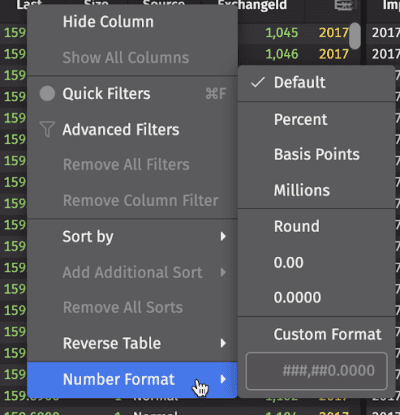The height and width of the screenshot is (415, 400).
Task: Expand the Reverse Table submenu arrow
Action: [223, 343]
